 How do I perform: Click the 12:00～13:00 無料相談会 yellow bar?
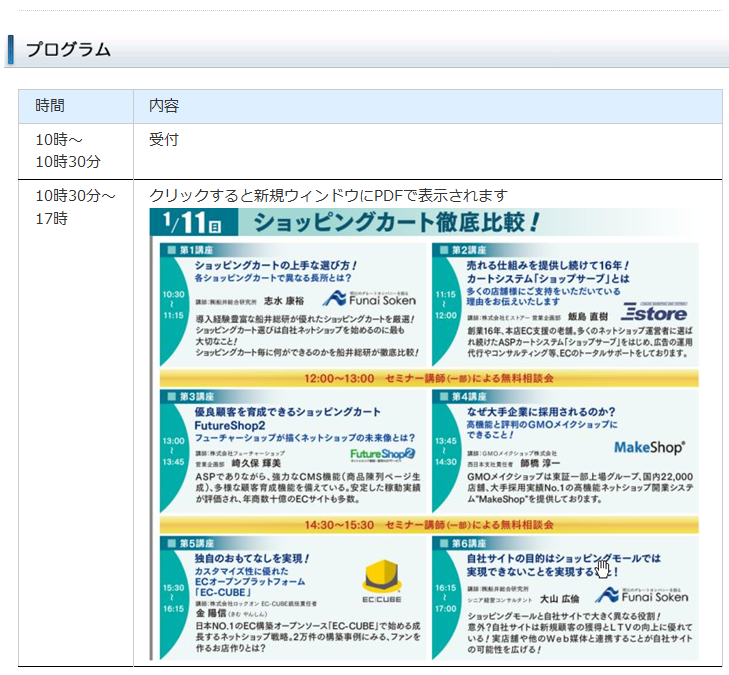click(429, 378)
